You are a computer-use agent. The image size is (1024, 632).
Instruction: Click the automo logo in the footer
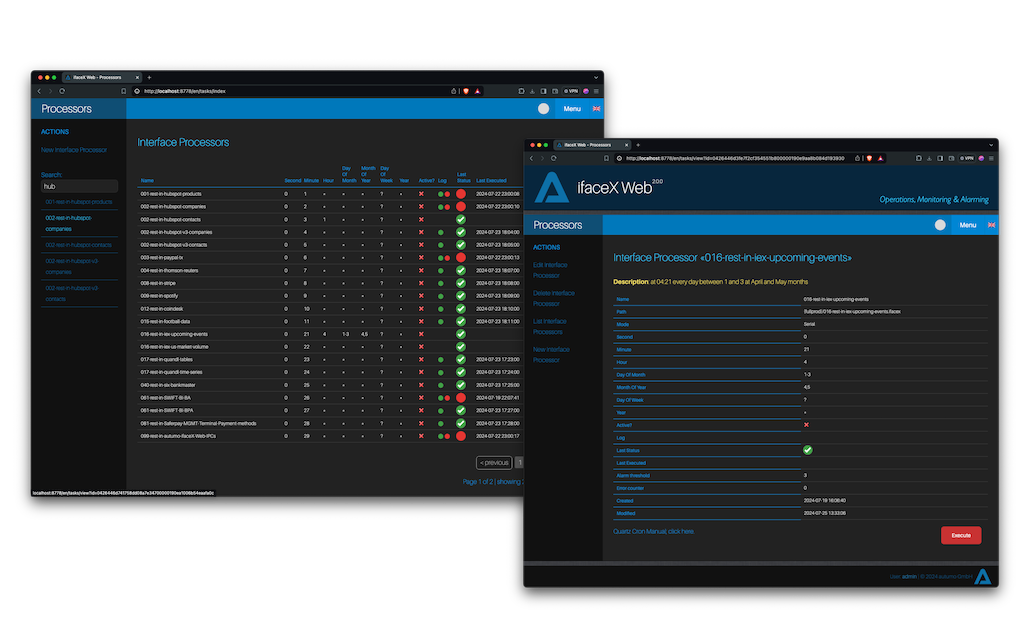point(983,576)
